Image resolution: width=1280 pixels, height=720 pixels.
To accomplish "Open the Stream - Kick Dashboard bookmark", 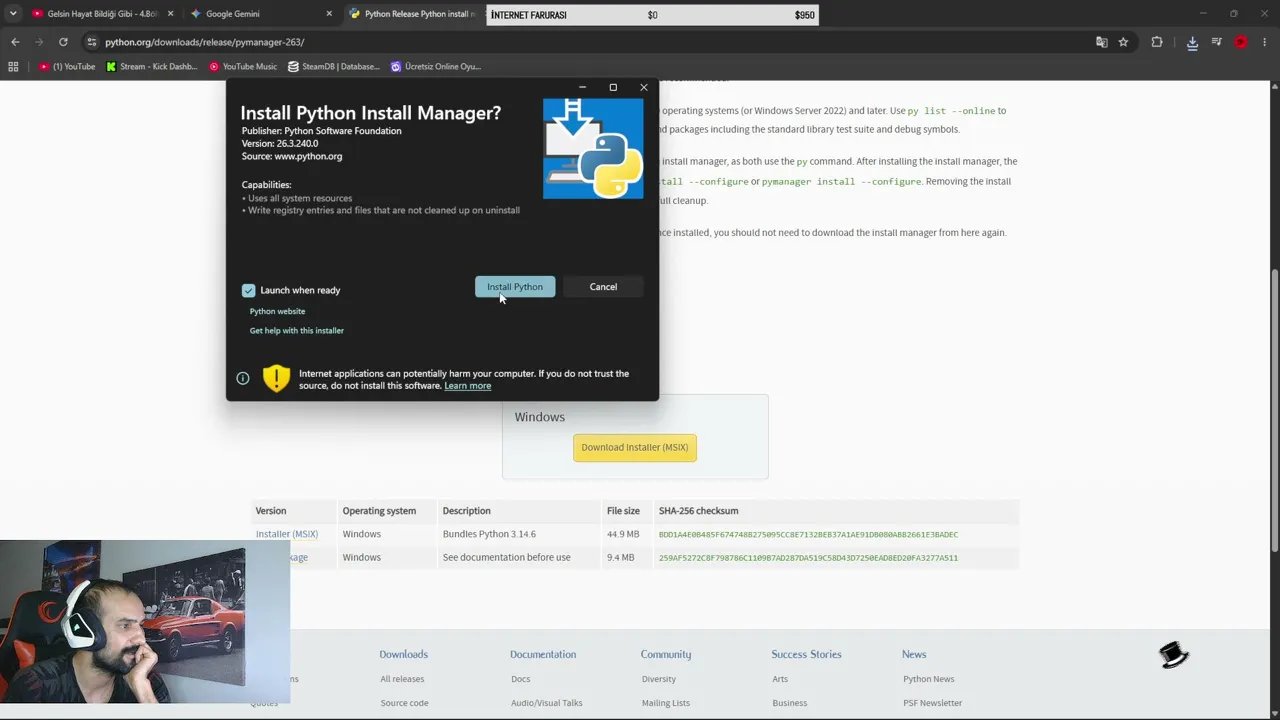I will pos(152,67).
